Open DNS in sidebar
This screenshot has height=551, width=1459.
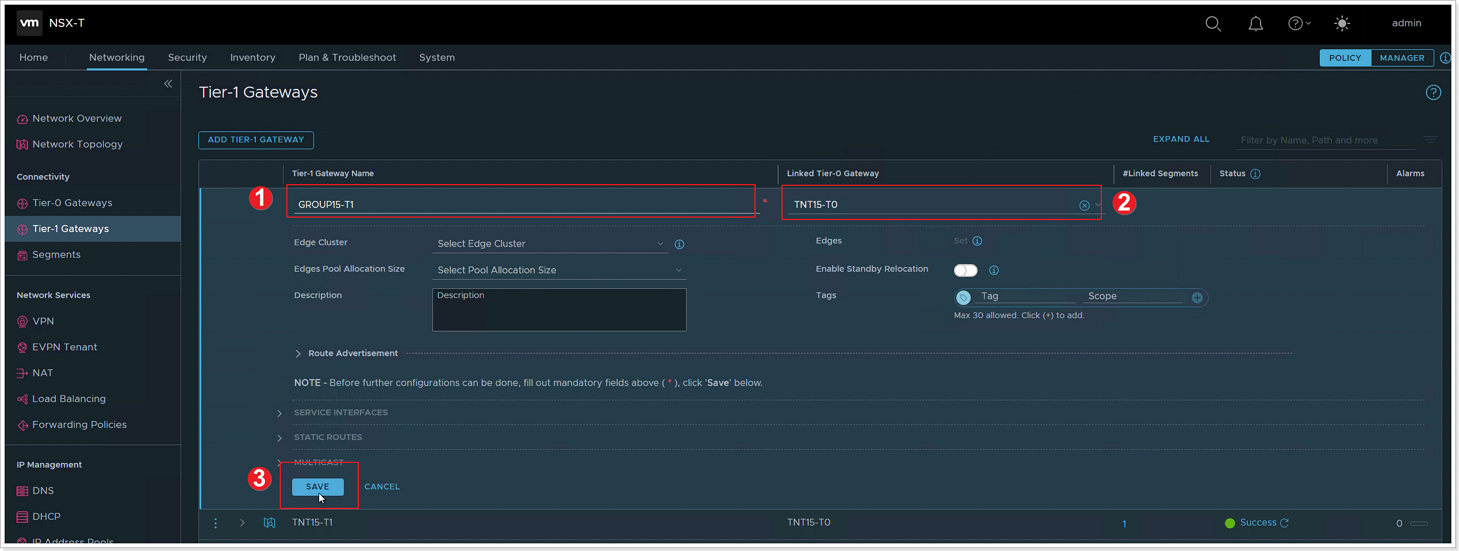pyautogui.click(x=42, y=491)
